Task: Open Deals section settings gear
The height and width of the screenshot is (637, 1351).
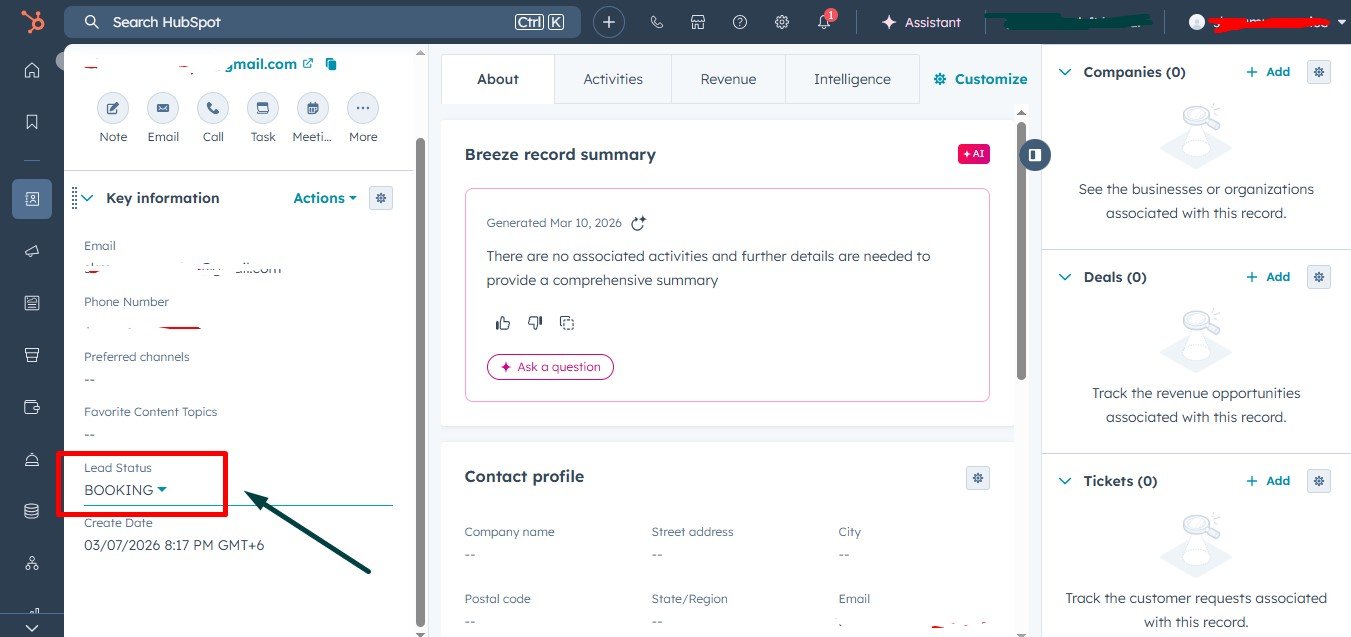Action: (1319, 277)
